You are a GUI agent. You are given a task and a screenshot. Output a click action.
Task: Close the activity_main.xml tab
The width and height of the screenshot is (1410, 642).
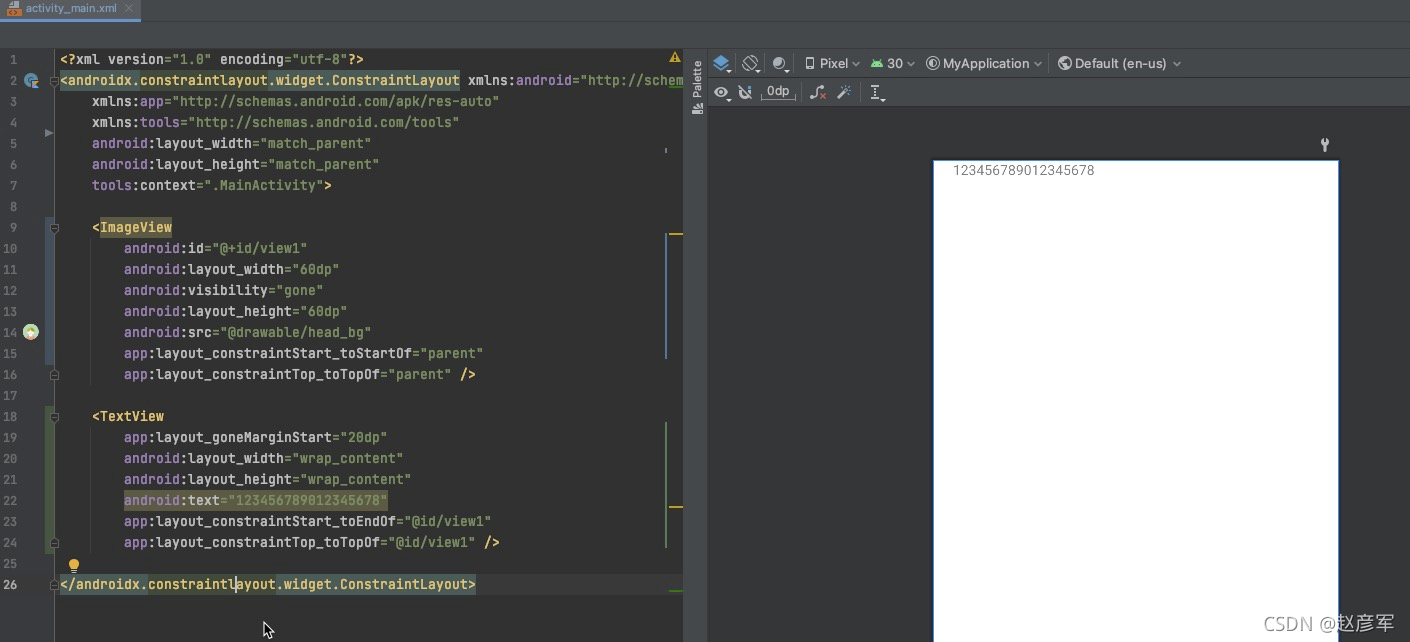129,8
